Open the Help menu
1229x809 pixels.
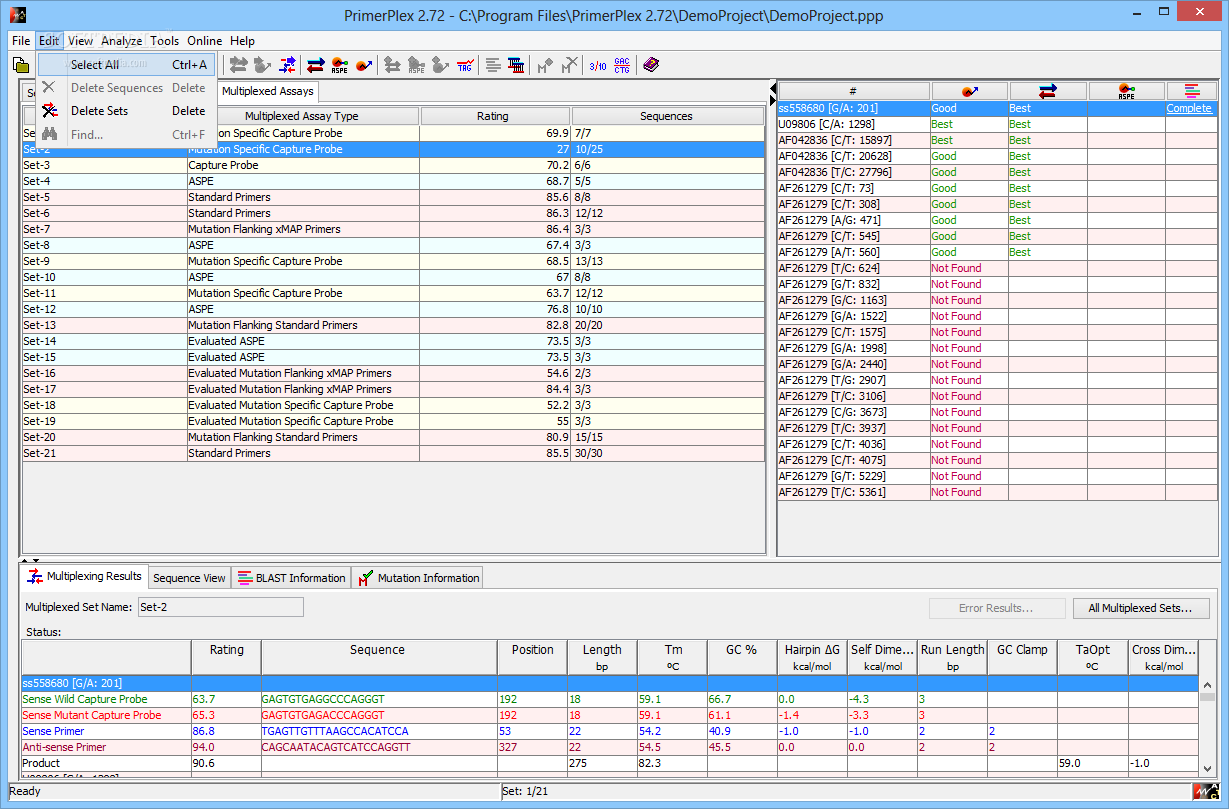click(x=242, y=41)
